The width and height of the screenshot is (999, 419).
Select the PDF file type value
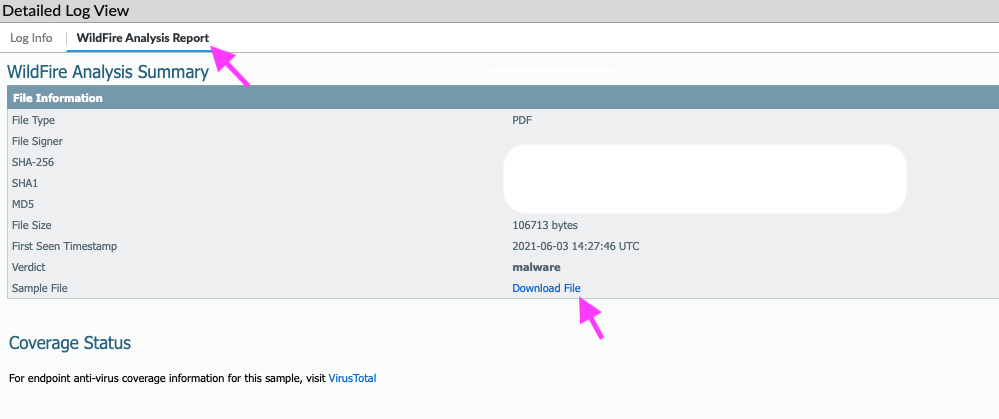point(522,120)
